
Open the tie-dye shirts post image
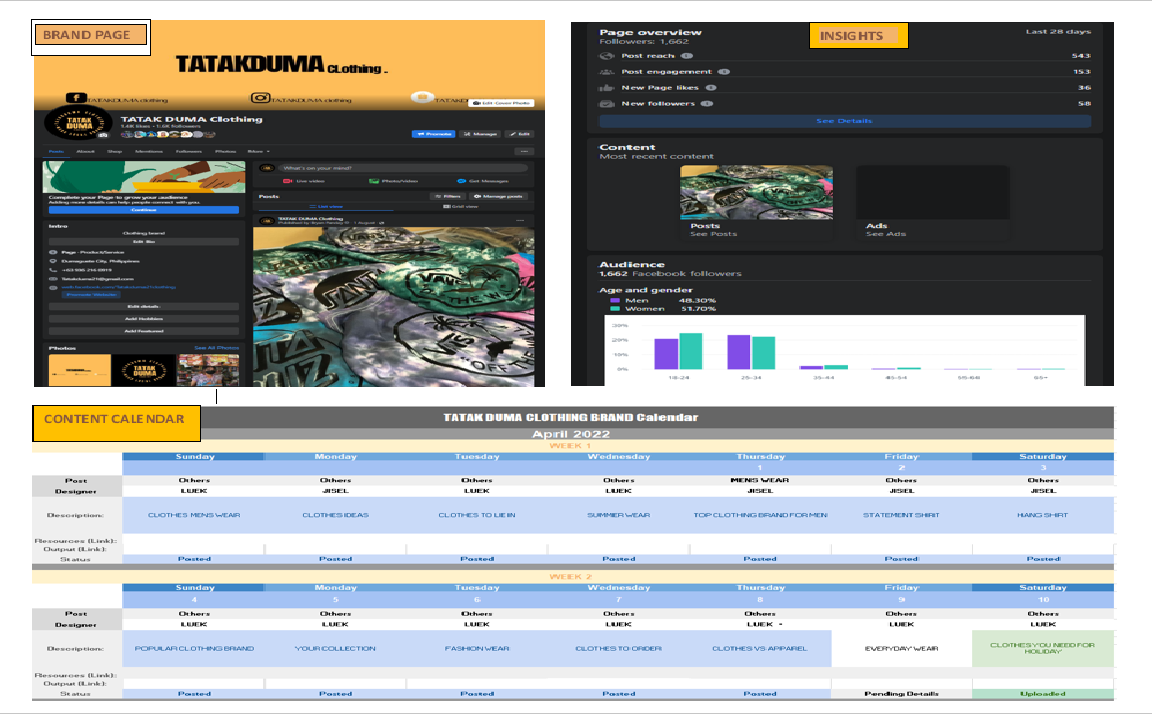394,306
